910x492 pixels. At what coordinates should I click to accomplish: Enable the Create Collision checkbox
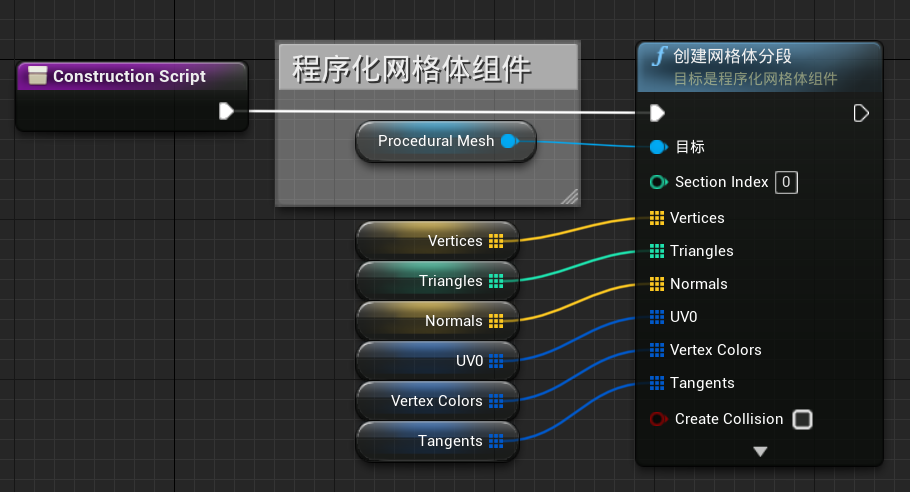[803, 419]
